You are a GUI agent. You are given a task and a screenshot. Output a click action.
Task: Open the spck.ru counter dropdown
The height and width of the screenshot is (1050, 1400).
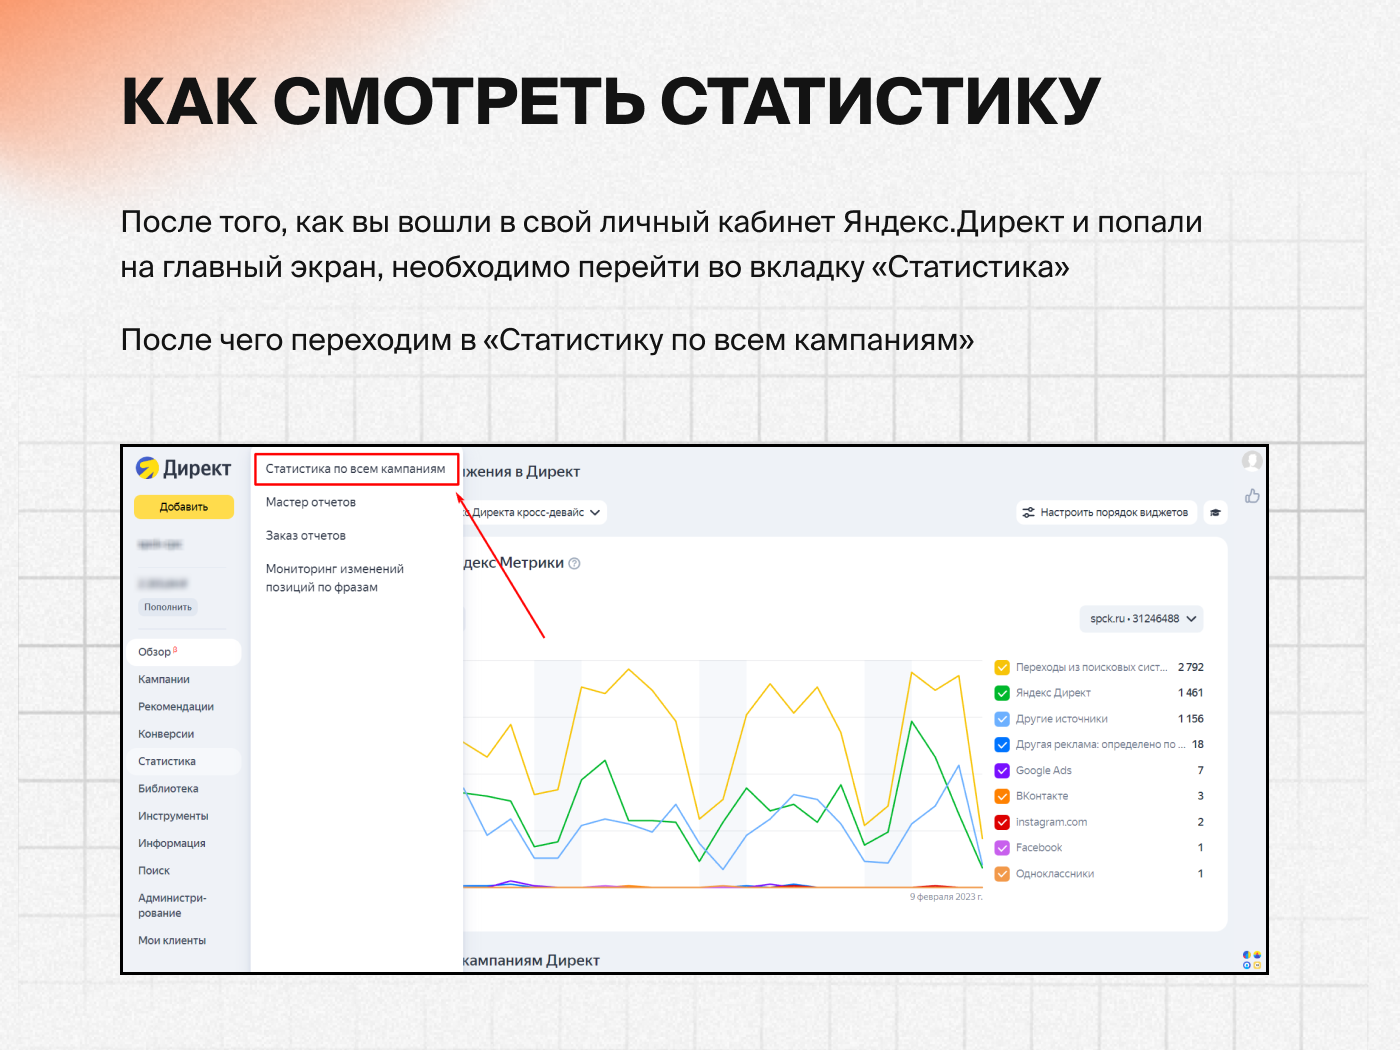1142,619
